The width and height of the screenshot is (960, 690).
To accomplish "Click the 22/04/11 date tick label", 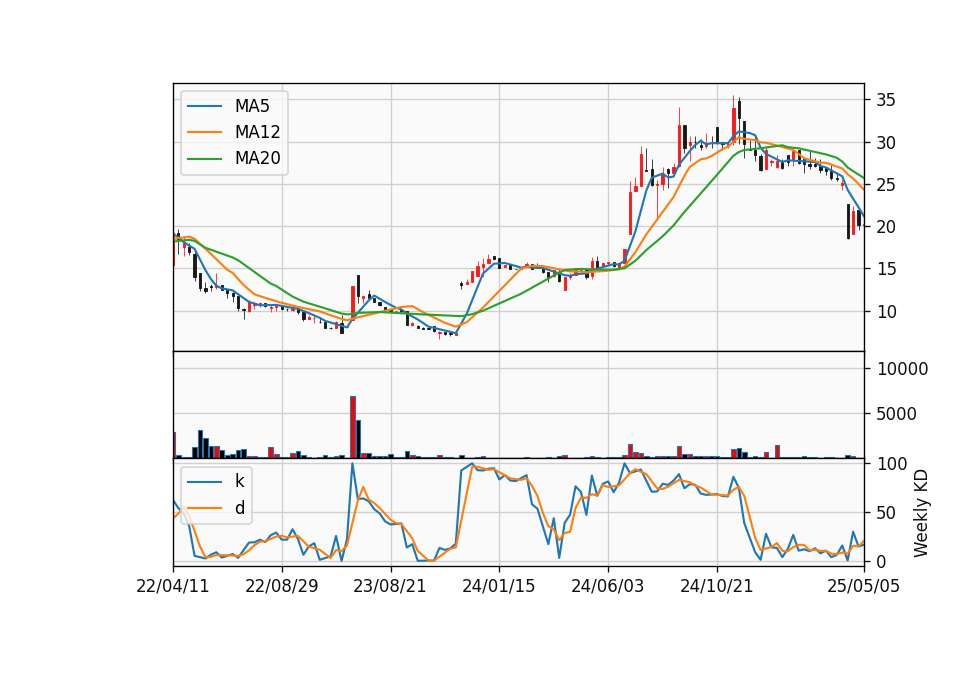I will (x=173, y=586).
